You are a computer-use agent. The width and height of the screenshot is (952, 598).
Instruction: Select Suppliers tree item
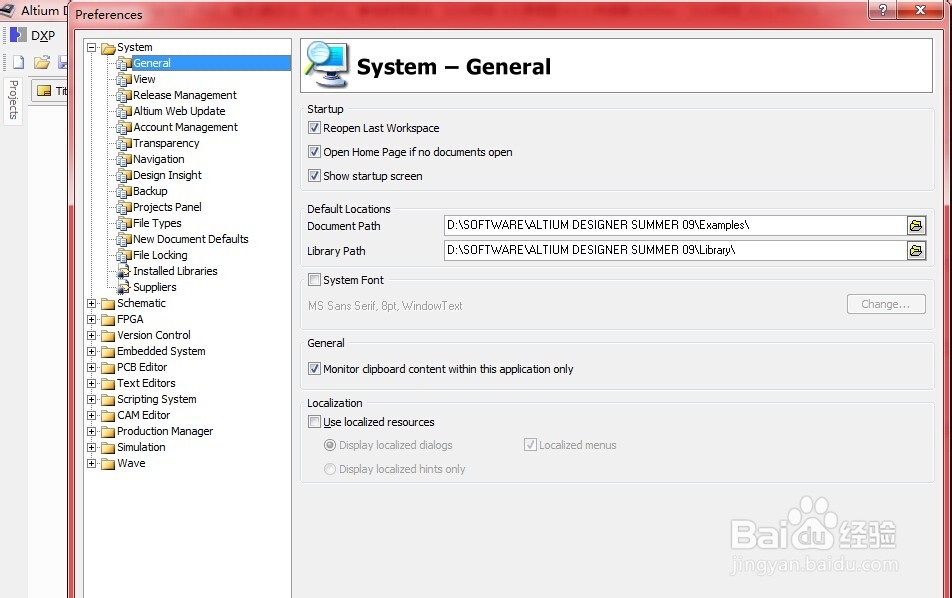(x=155, y=287)
